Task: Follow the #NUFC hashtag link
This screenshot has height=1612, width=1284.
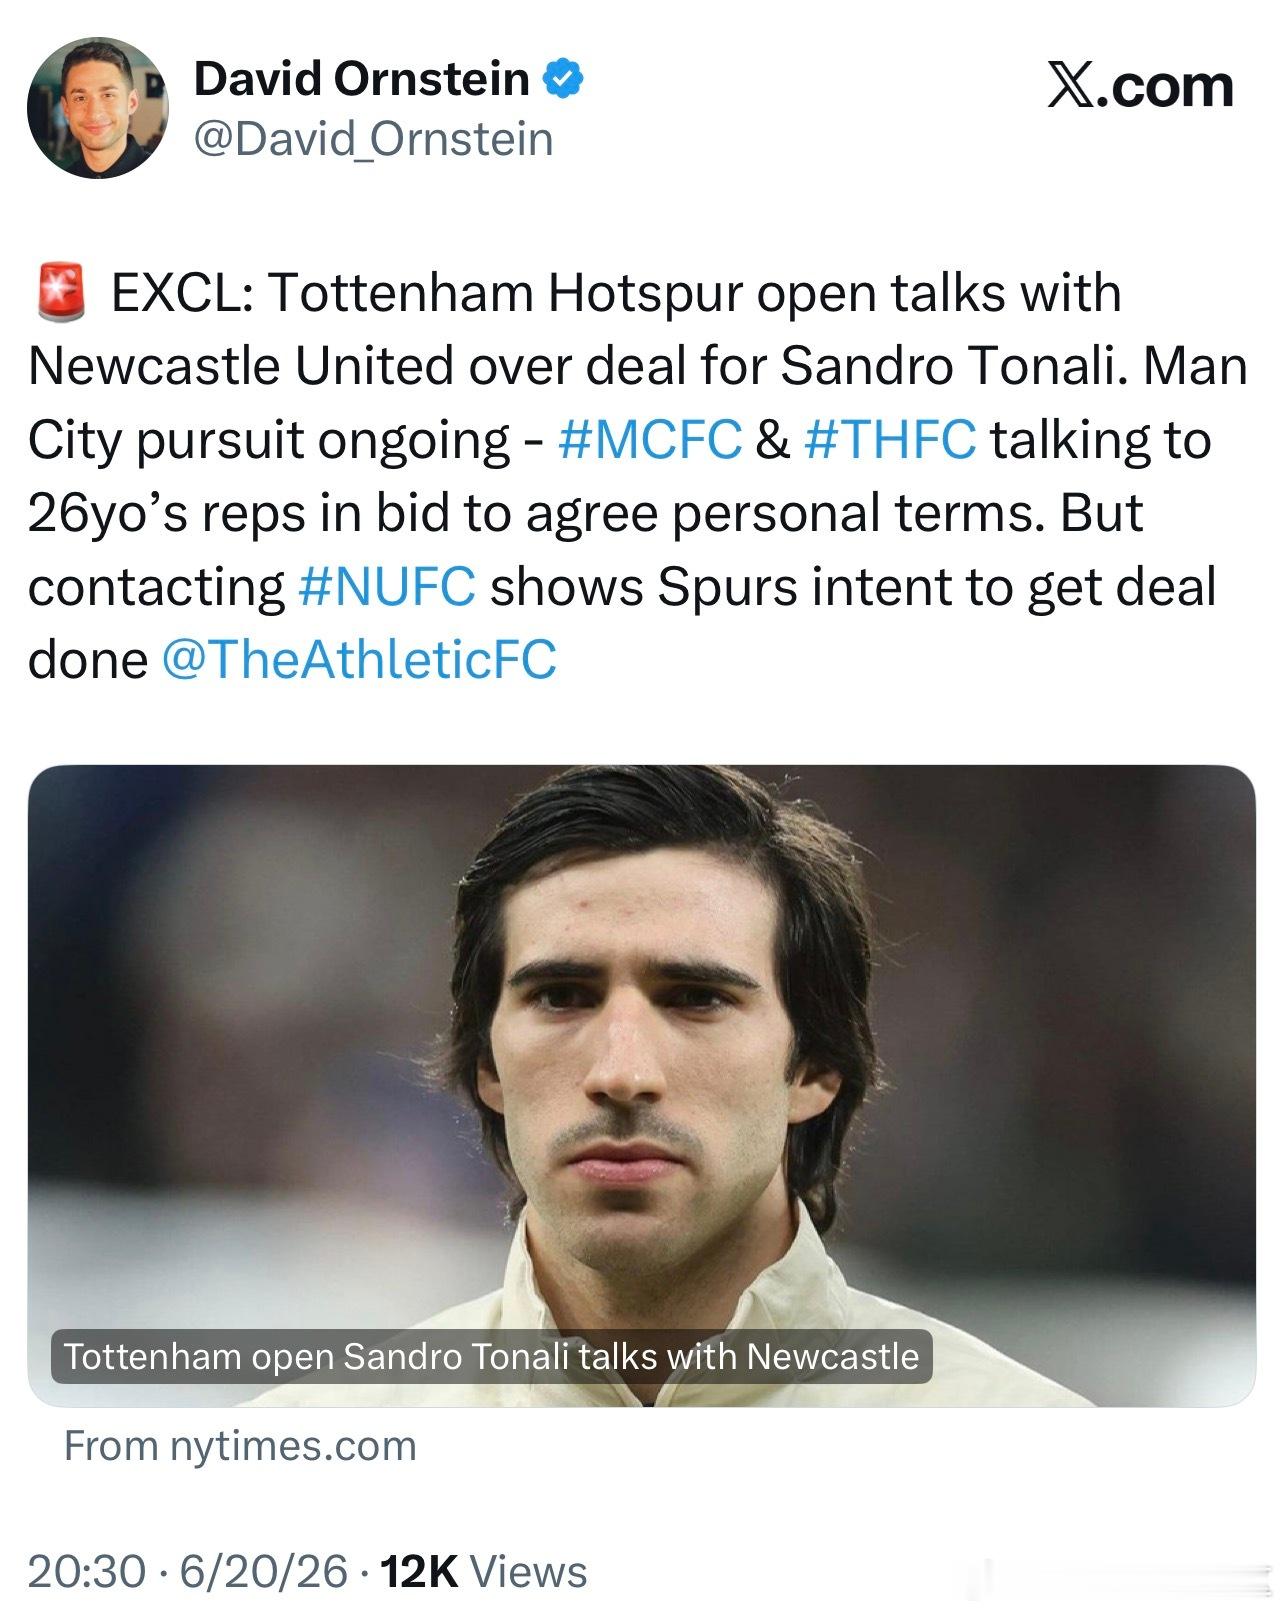Action: (x=387, y=586)
